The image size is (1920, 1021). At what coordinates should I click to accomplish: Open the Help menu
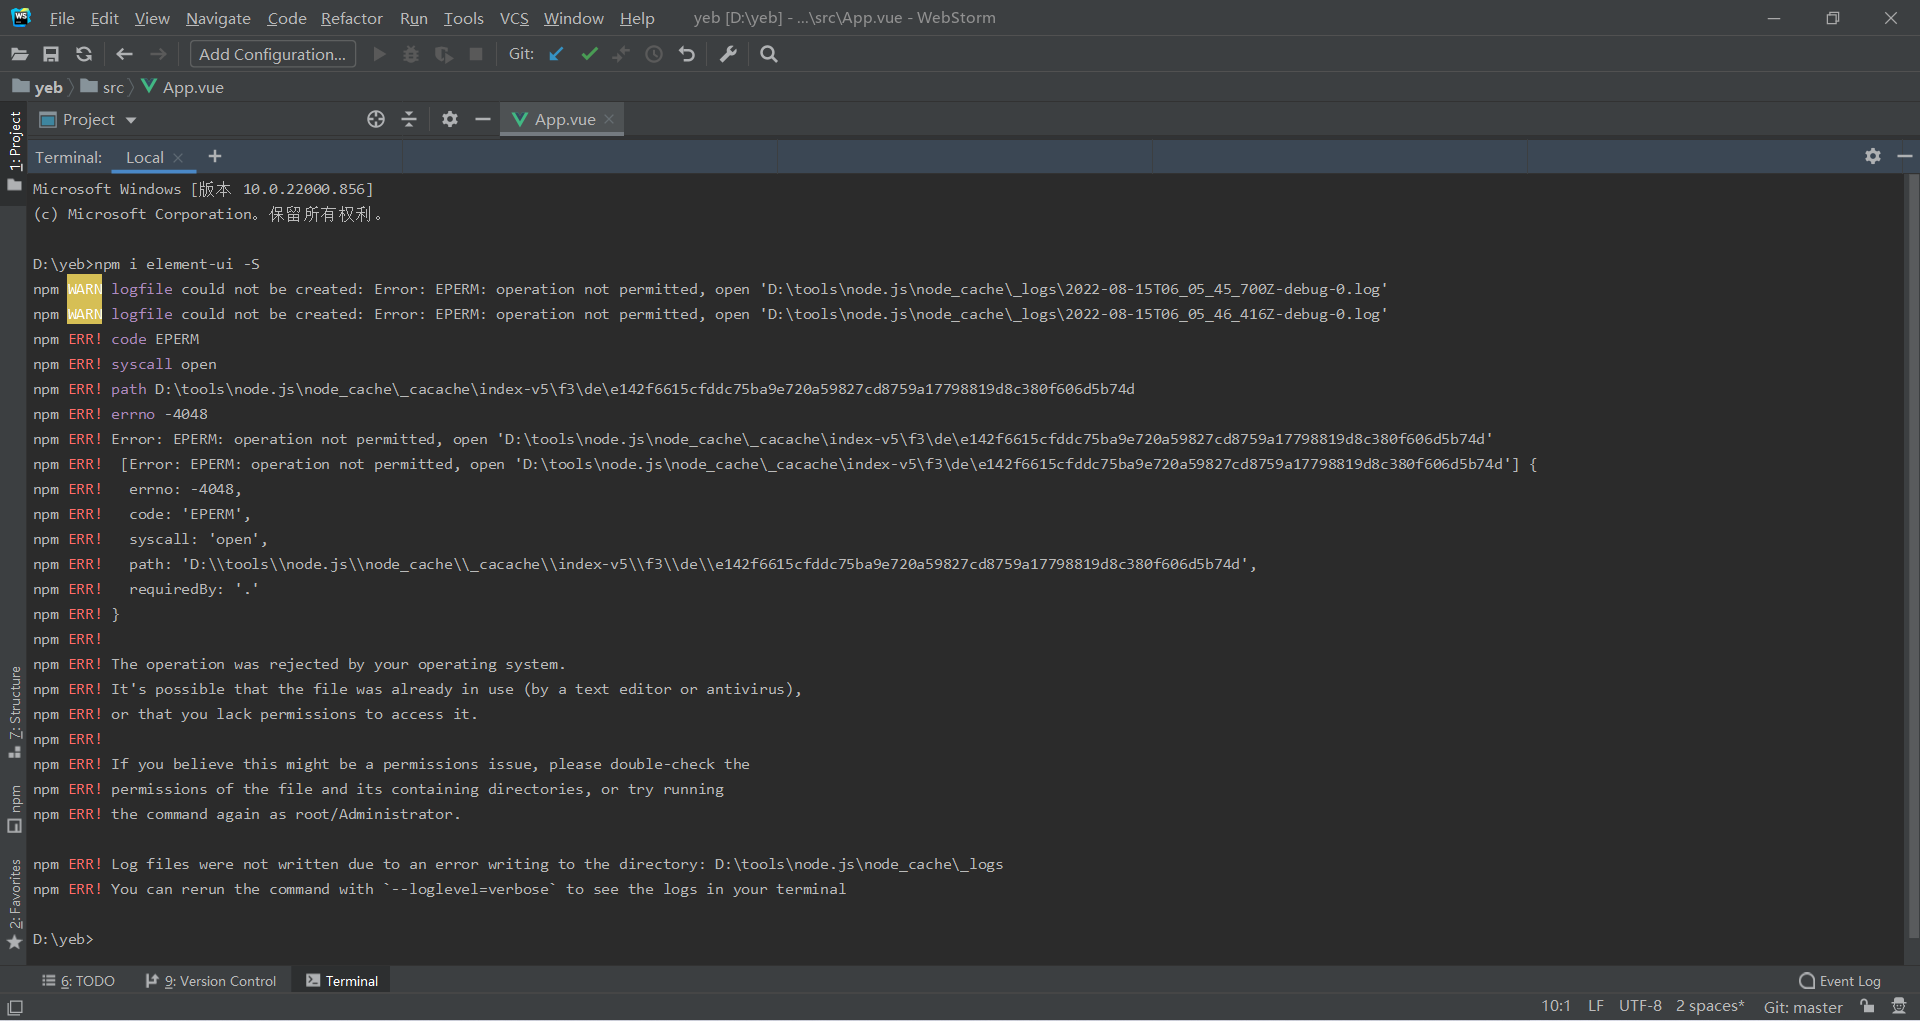637,18
